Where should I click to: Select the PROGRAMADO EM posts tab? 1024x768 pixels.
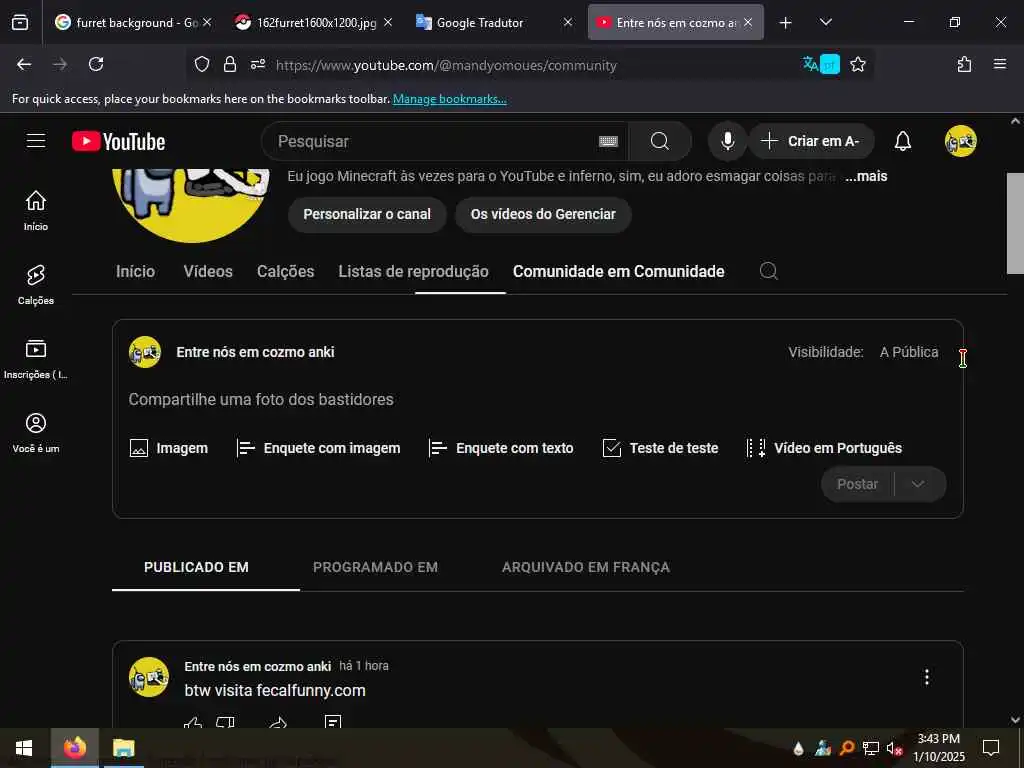click(375, 567)
